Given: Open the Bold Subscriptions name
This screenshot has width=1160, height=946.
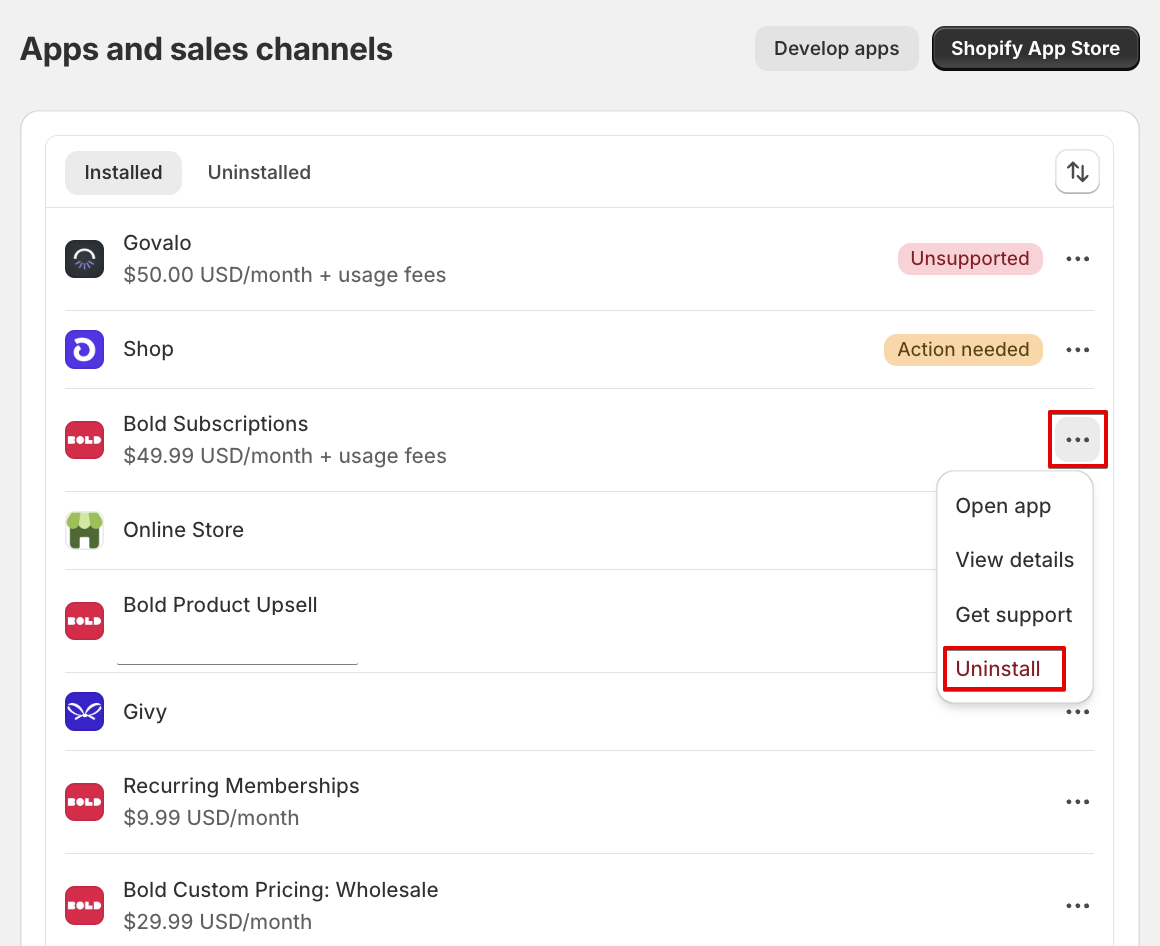Looking at the screenshot, I should click(215, 424).
